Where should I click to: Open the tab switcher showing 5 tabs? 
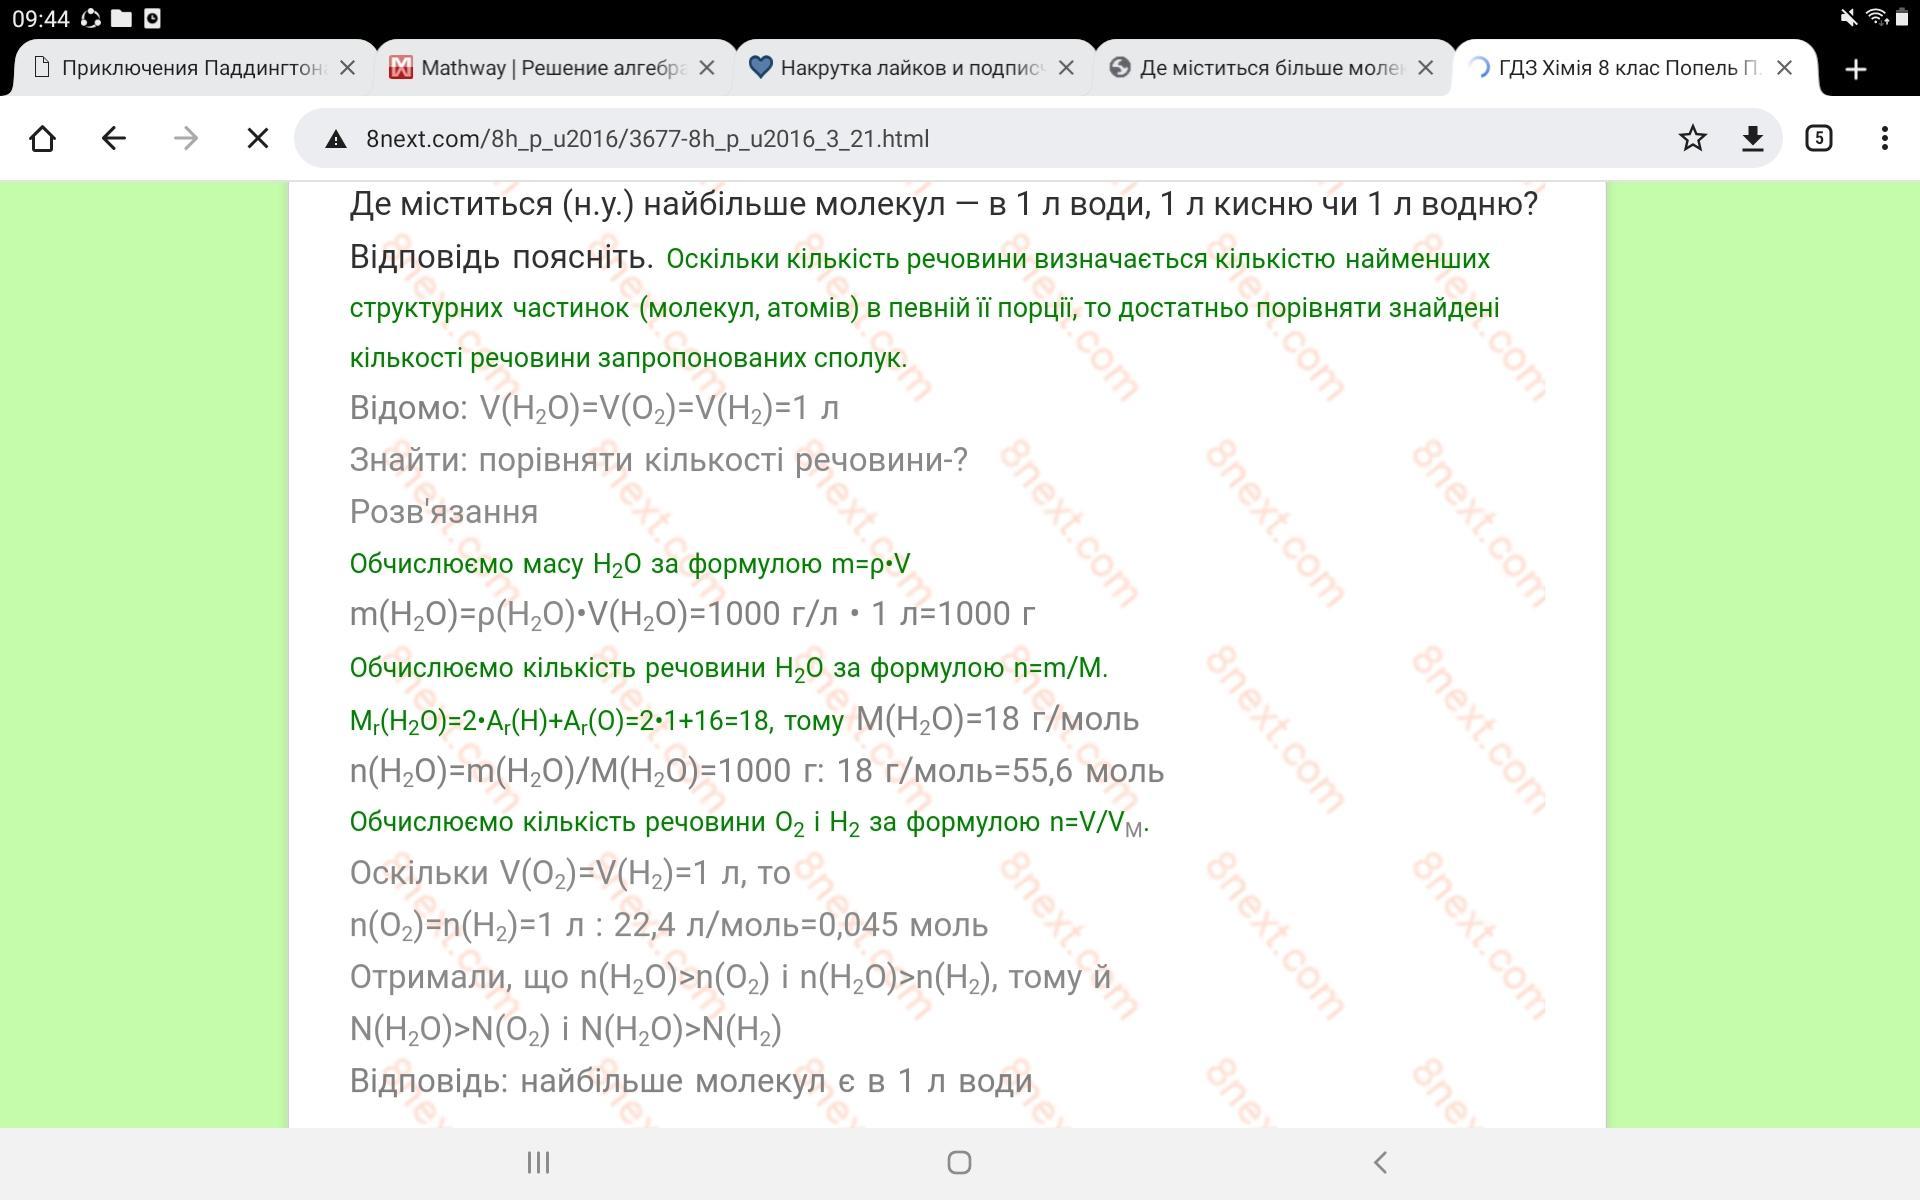(1818, 138)
